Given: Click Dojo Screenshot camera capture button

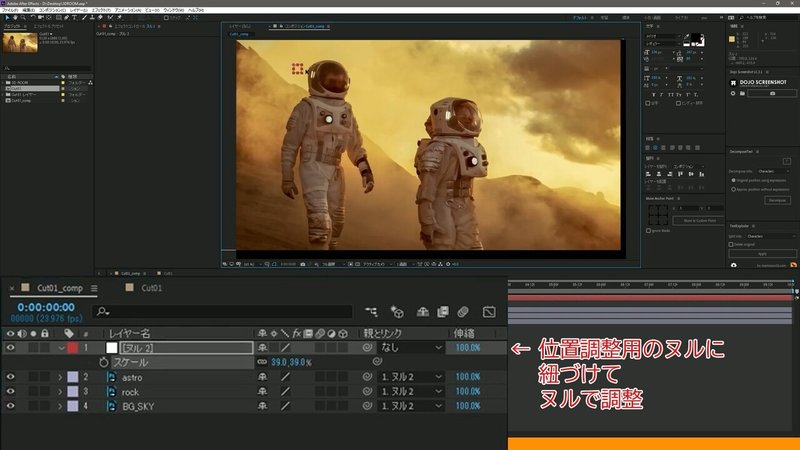Looking at the screenshot, I should tap(772, 93).
